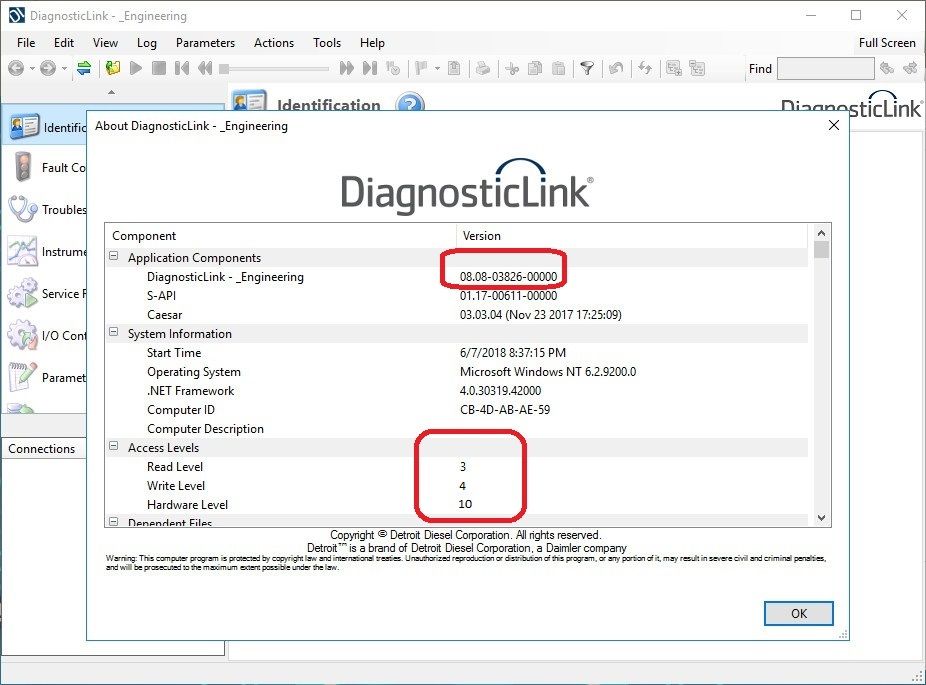The height and width of the screenshot is (685, 926).
Task: Open the Instrumentation chart icon
Action: point(23,252)
